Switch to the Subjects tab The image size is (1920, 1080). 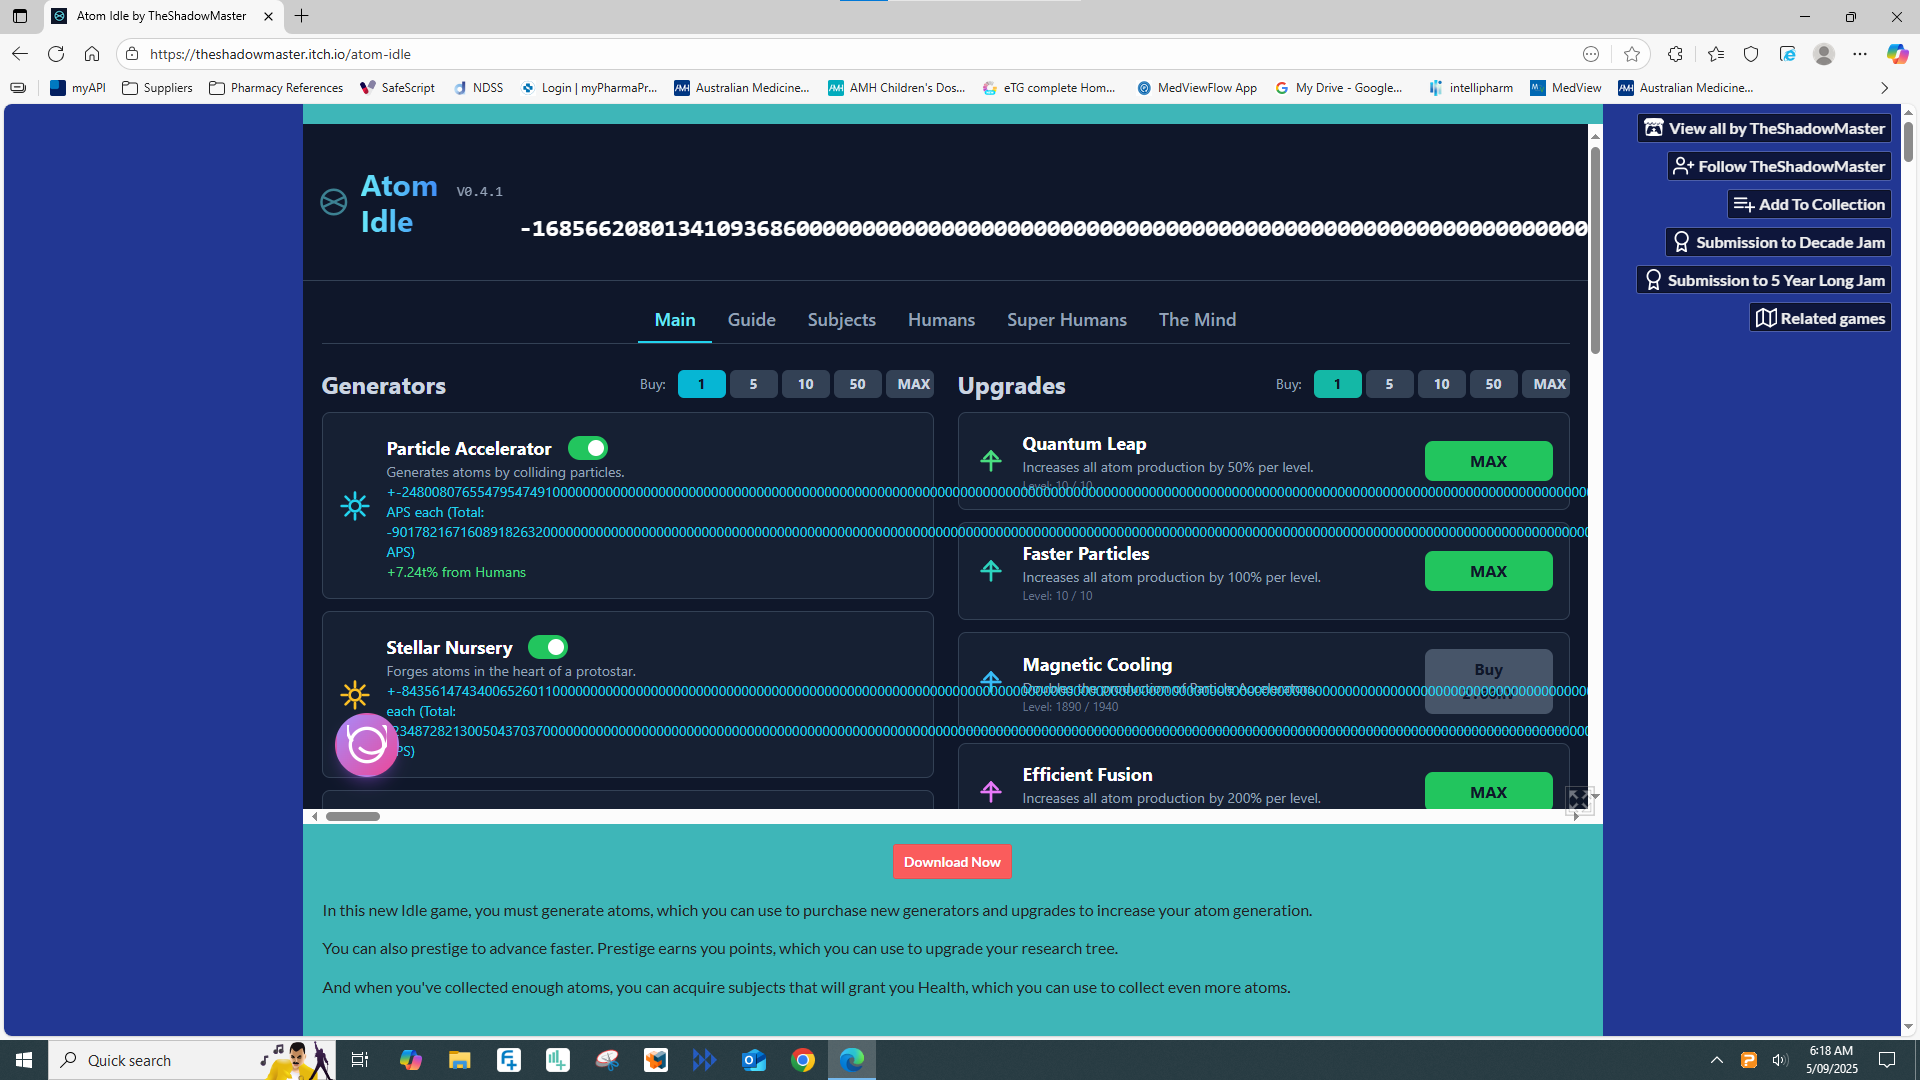(x=841, y=320)
